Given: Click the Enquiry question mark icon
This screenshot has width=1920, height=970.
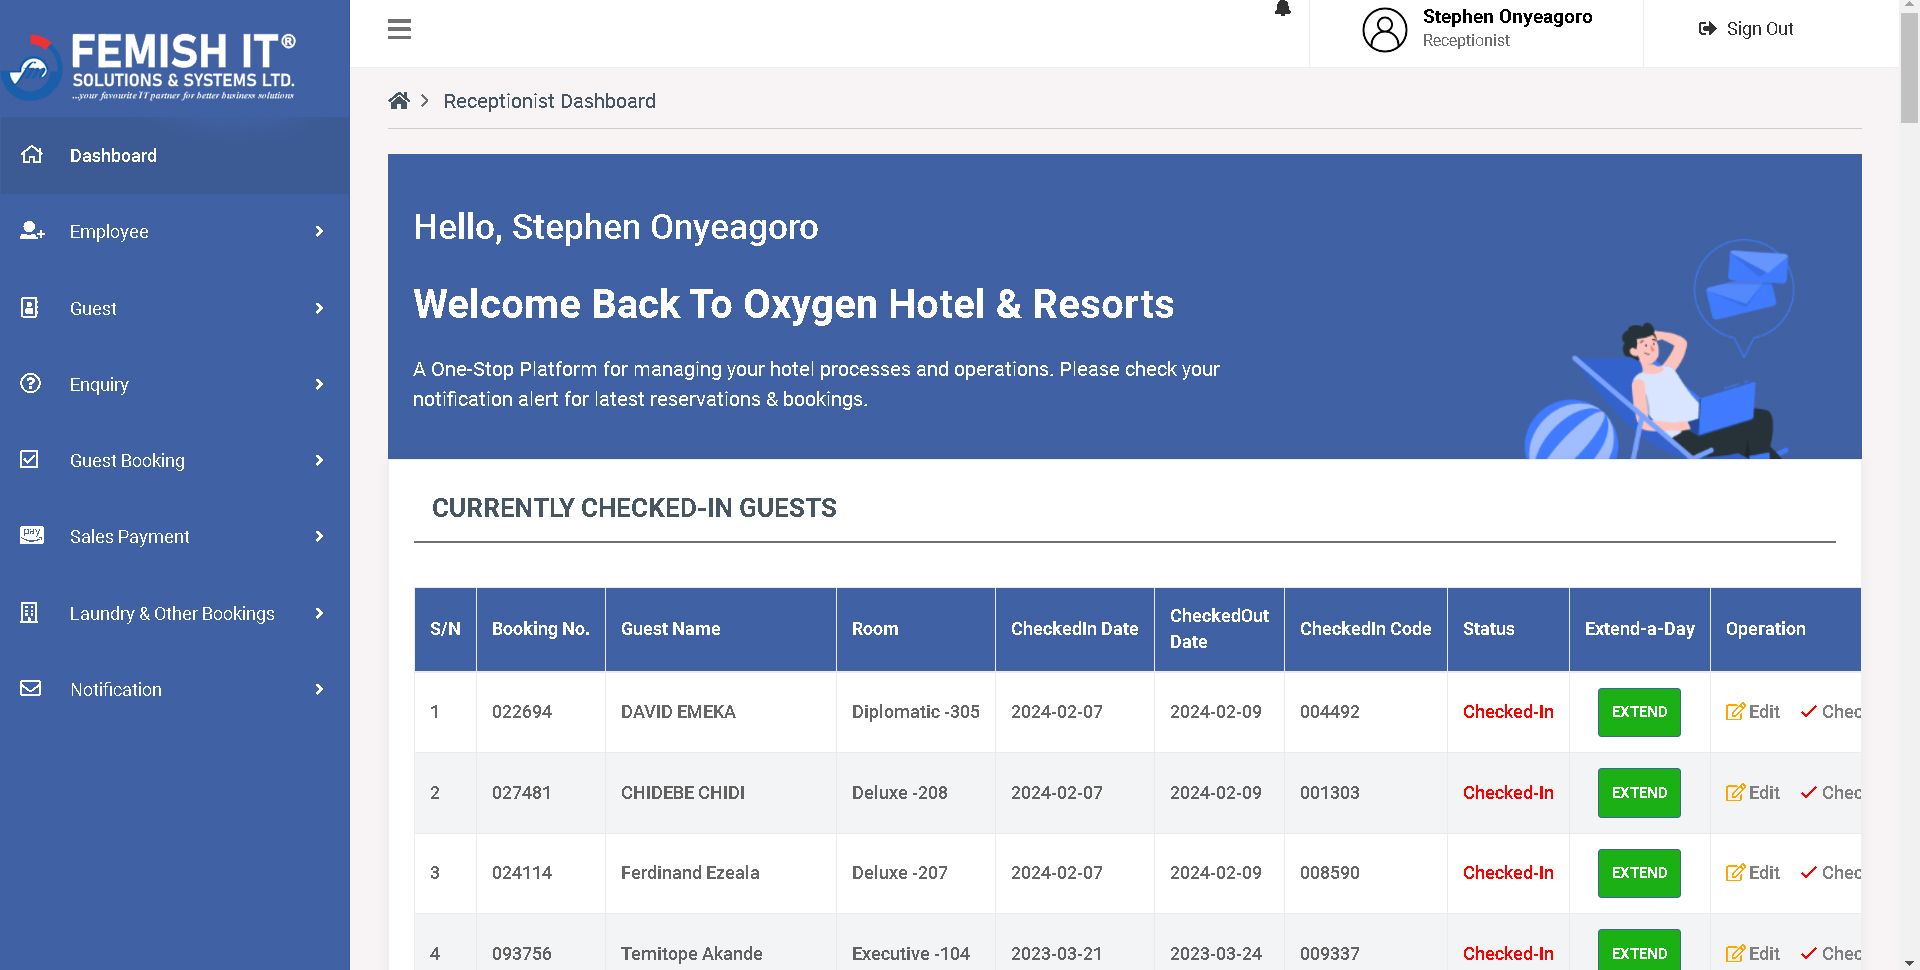Looking at the screenshot, I should [x=31, y=383].
